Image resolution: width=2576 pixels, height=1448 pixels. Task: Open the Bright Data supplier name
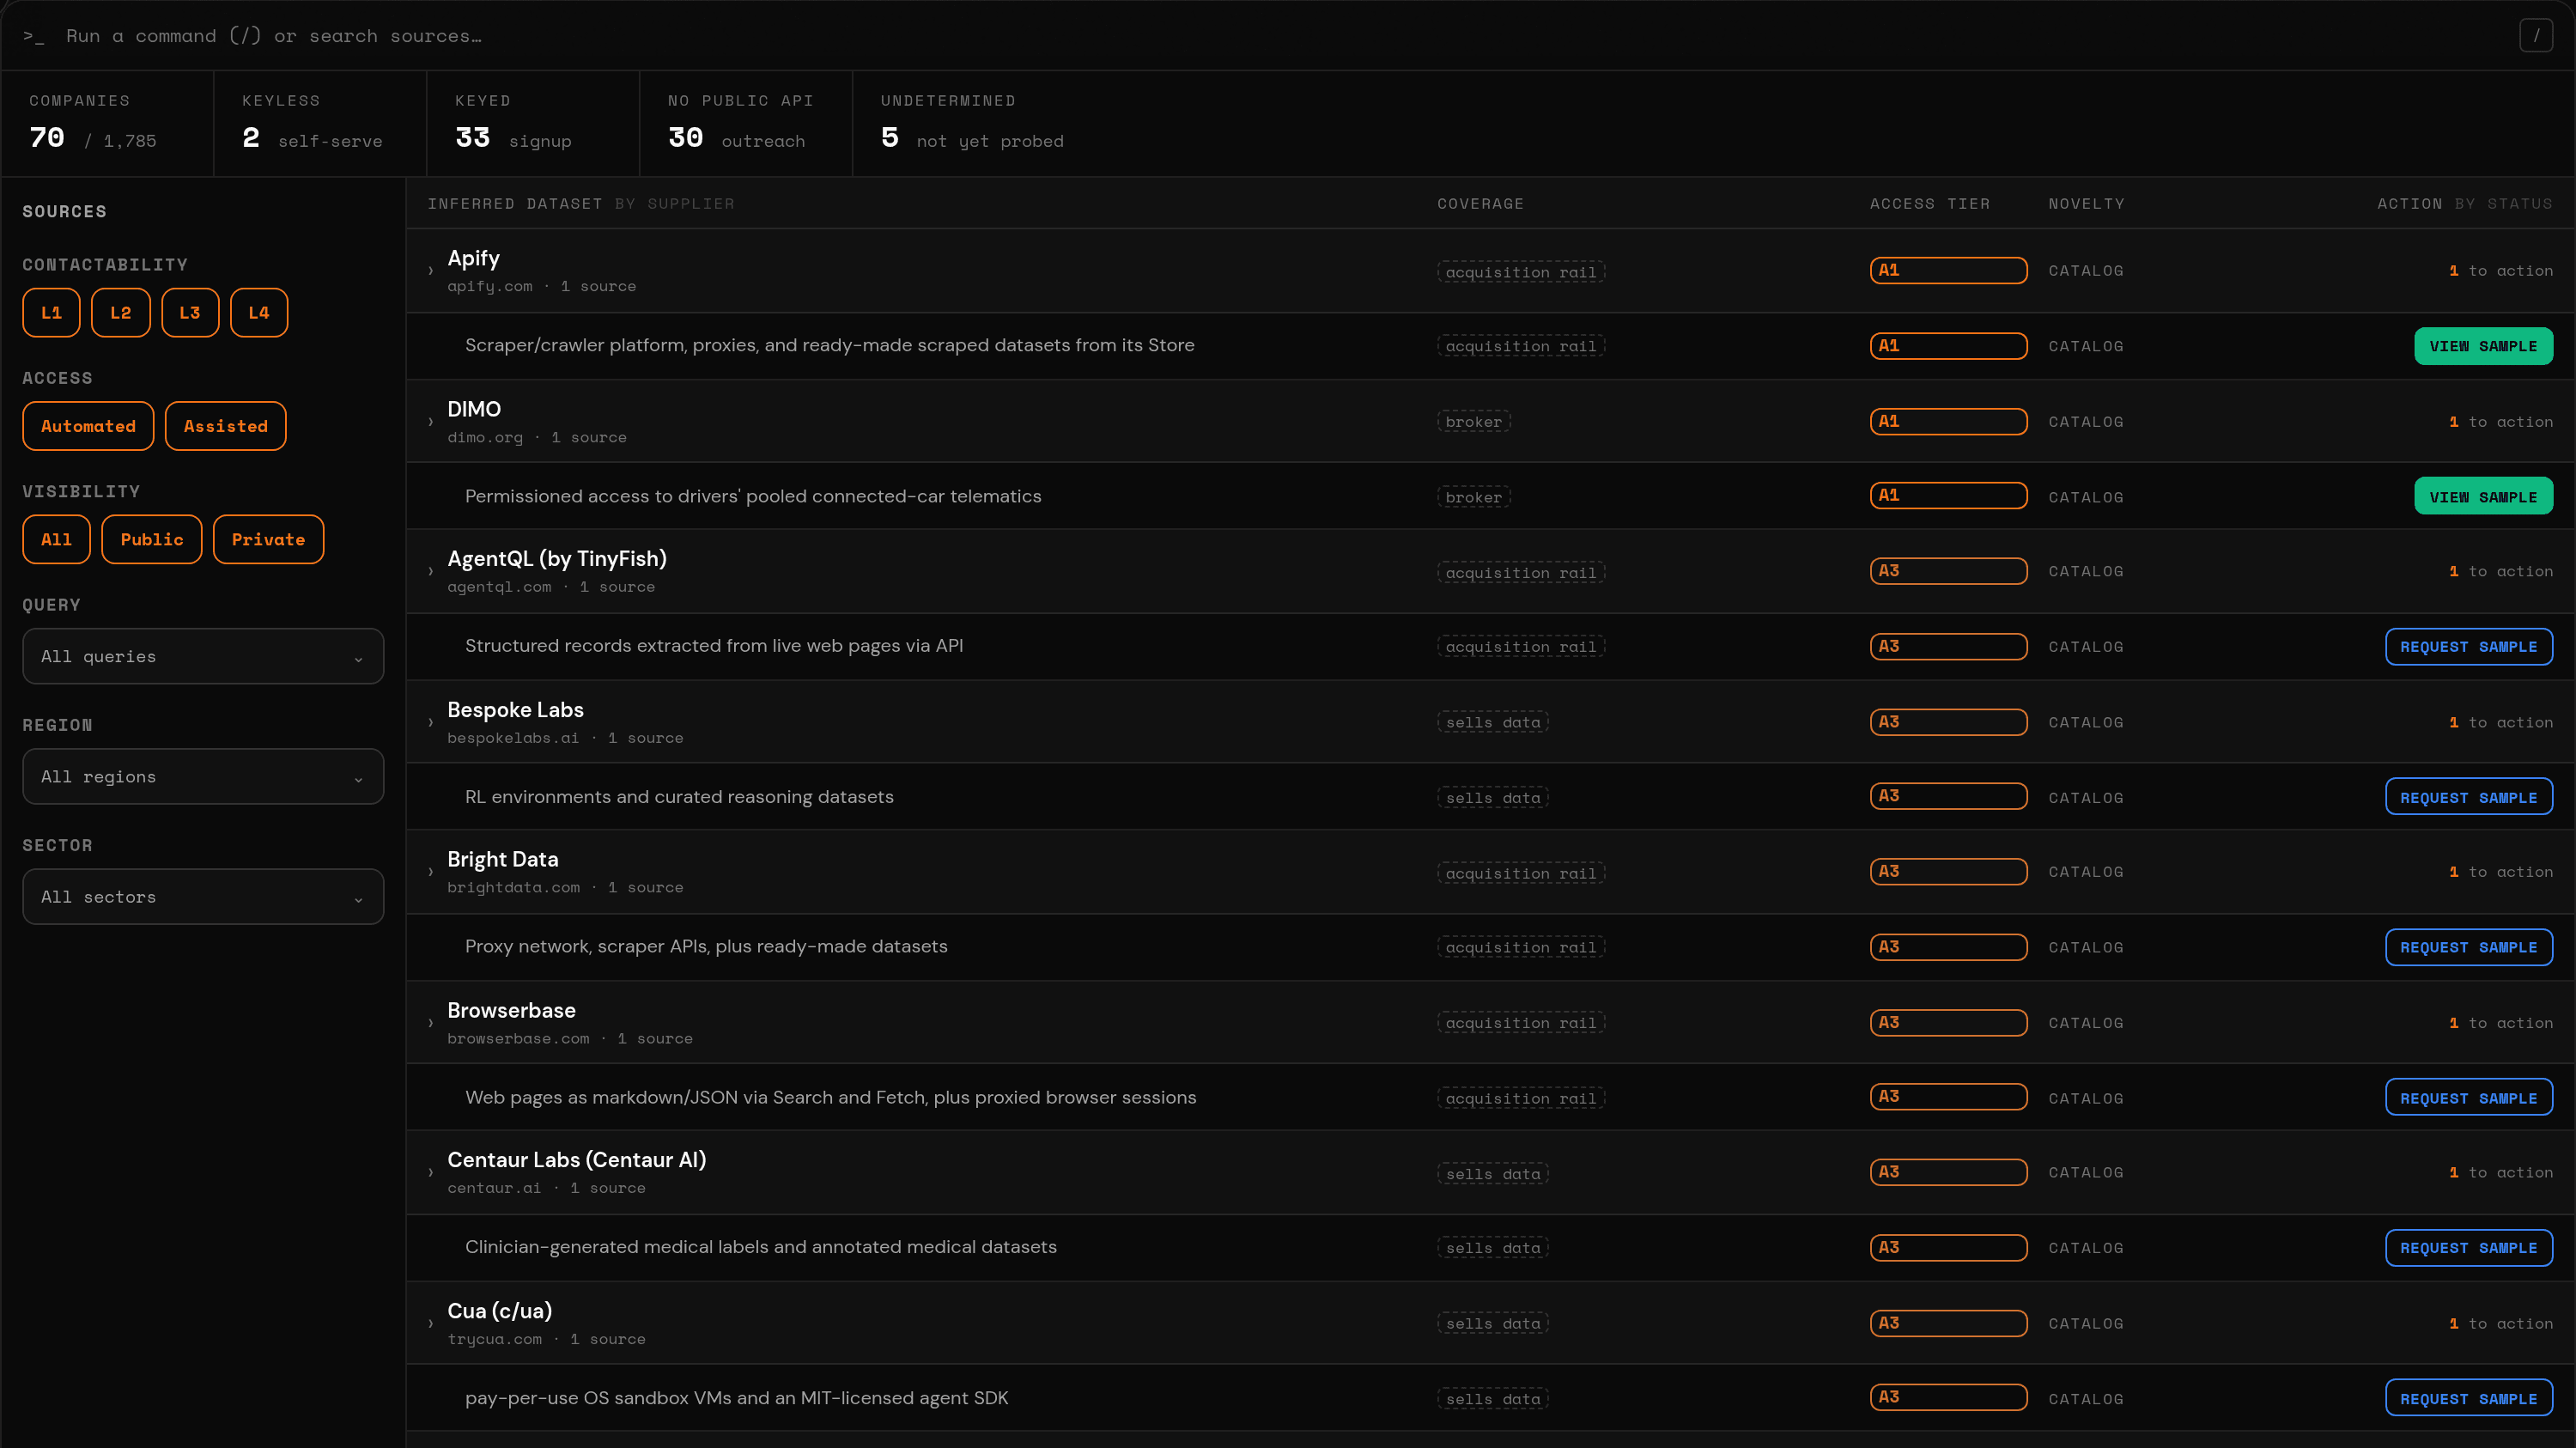(x=503, y=859)
